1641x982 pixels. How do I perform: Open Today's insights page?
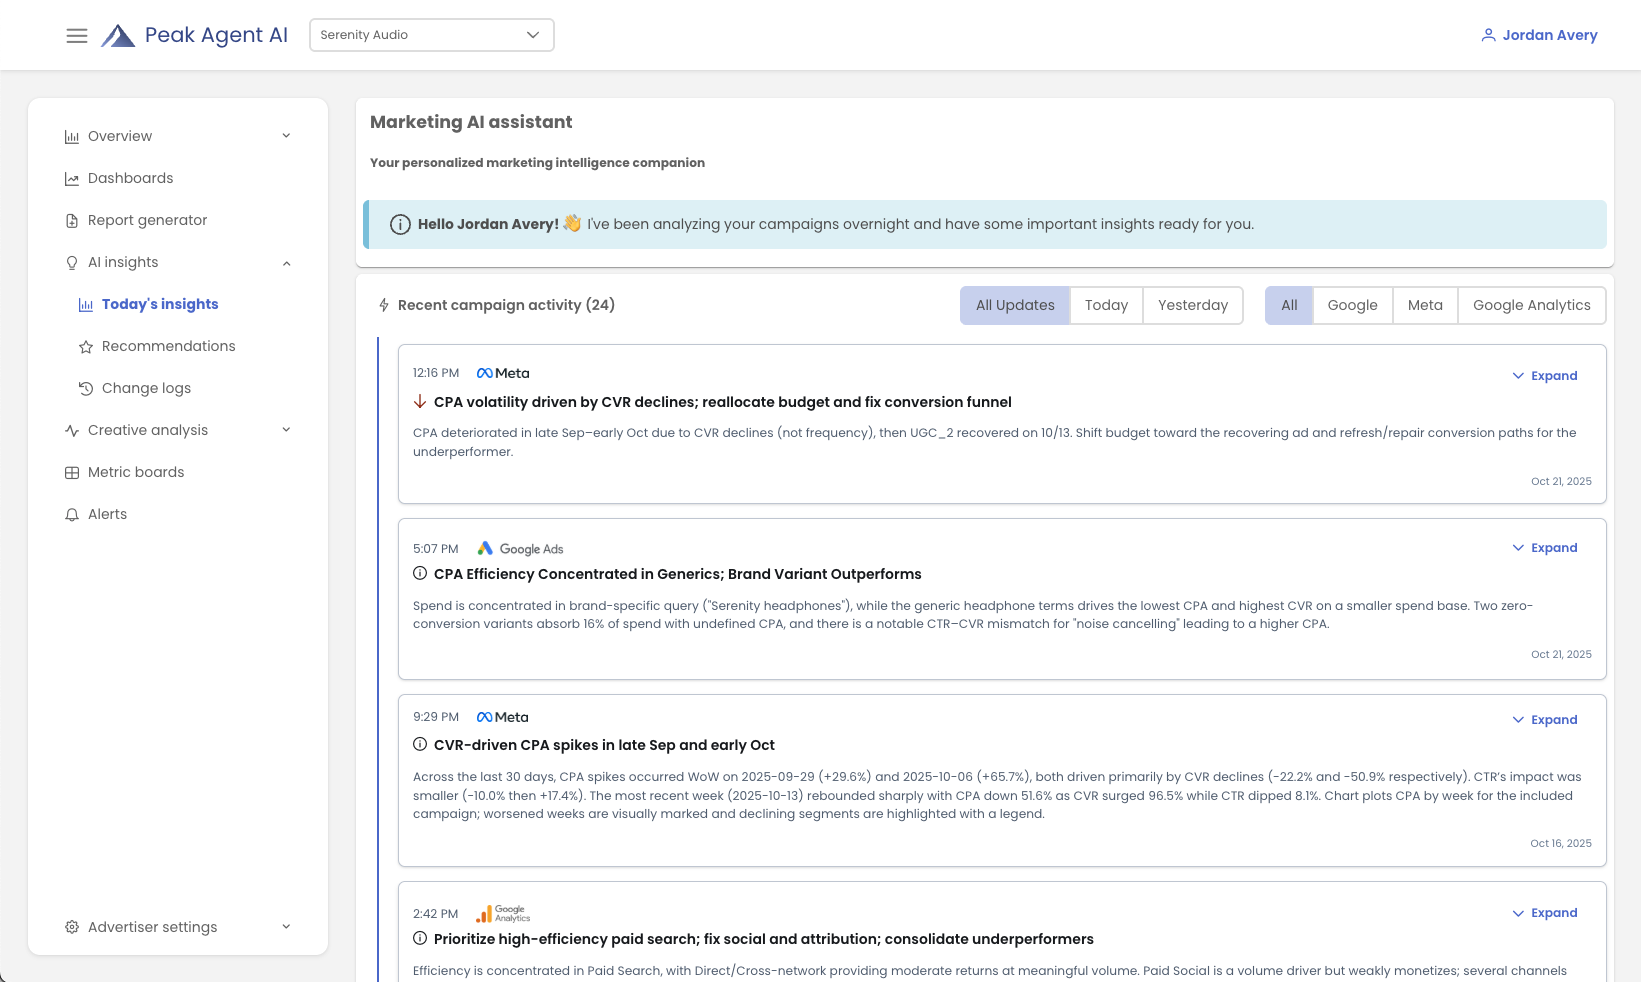coord(160,304)
